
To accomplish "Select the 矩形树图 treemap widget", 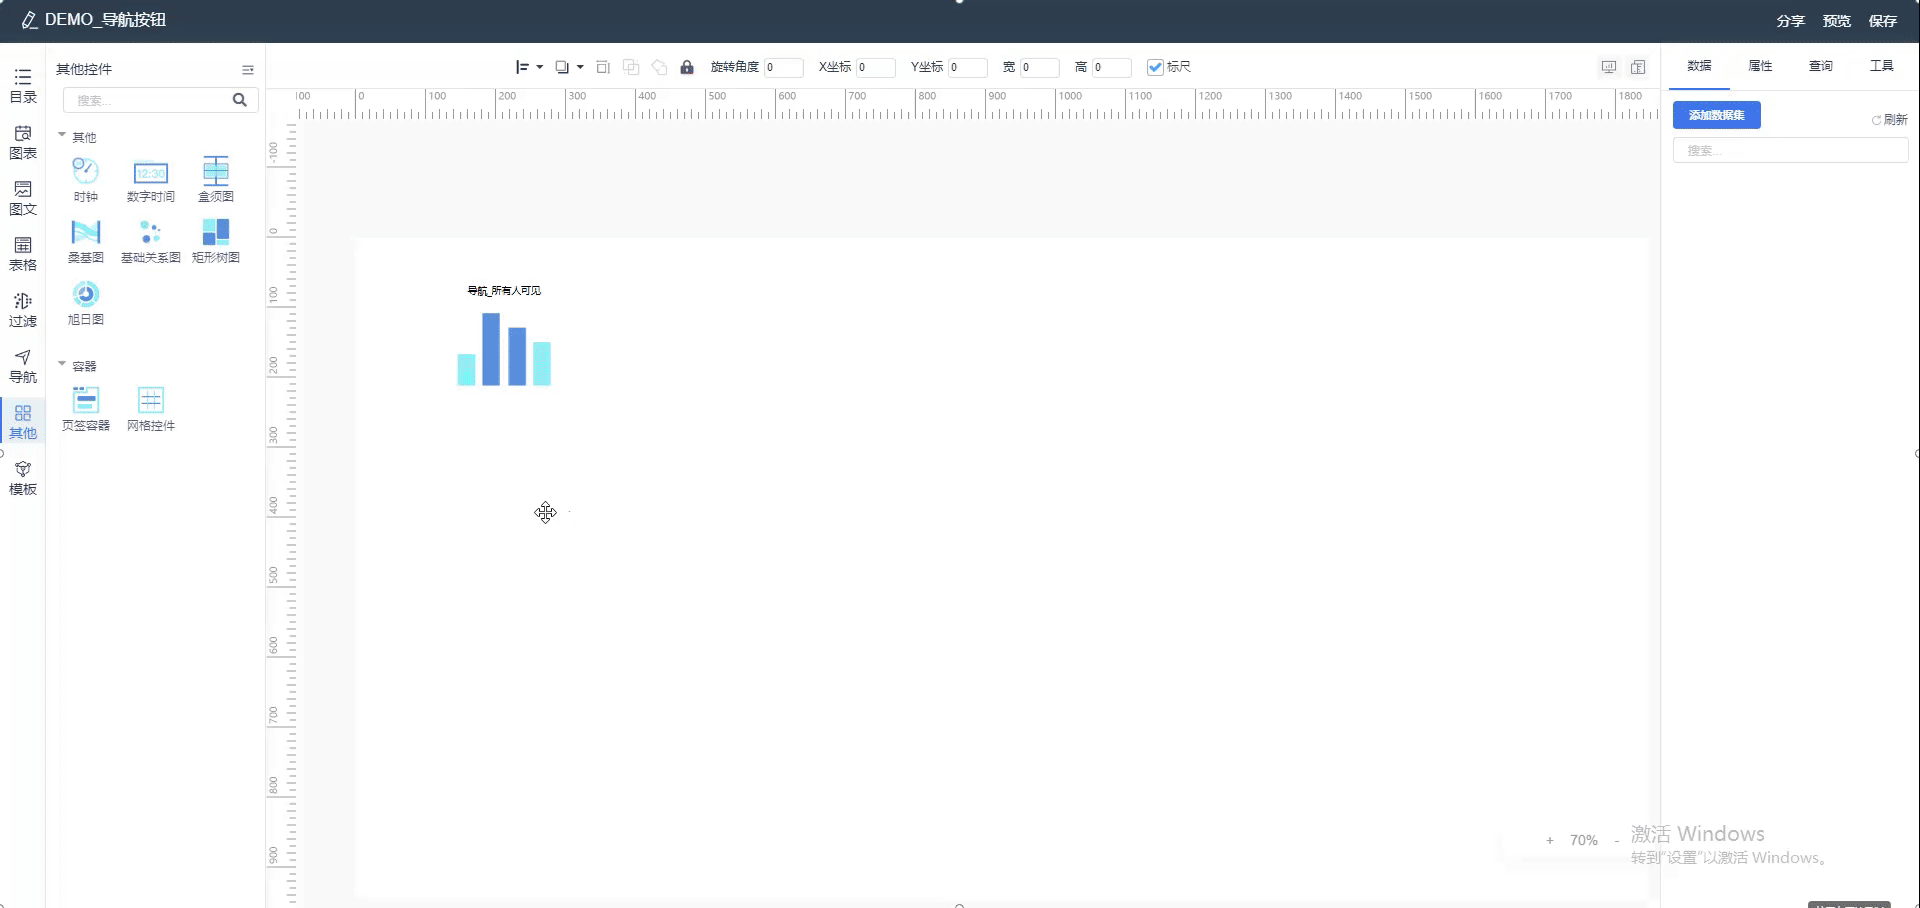I will tap(216, 241).
